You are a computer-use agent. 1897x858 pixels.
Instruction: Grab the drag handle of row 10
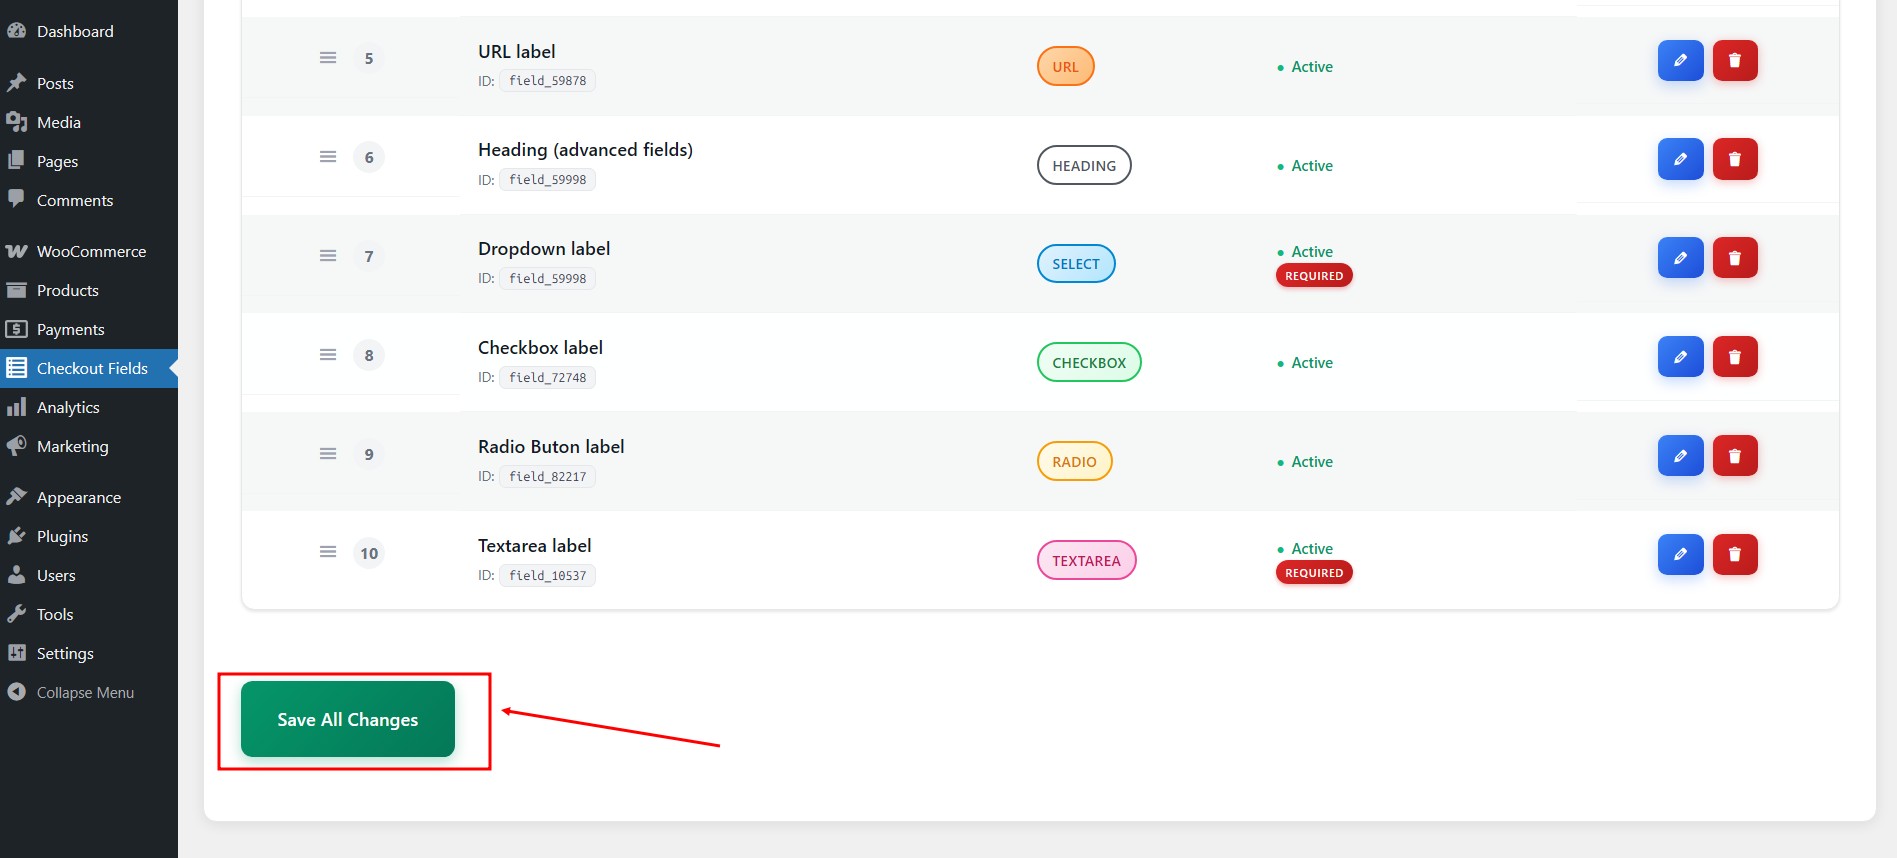click(328, 552)
